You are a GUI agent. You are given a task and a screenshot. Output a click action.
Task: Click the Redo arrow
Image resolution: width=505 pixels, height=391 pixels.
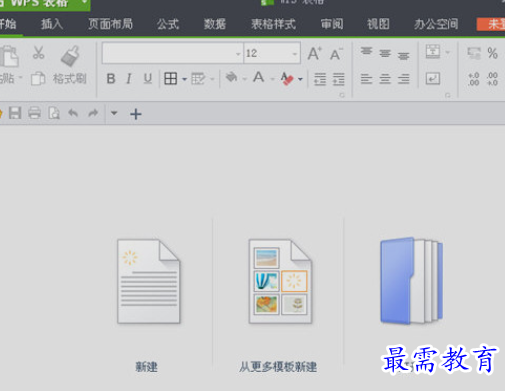coord(93,113)
